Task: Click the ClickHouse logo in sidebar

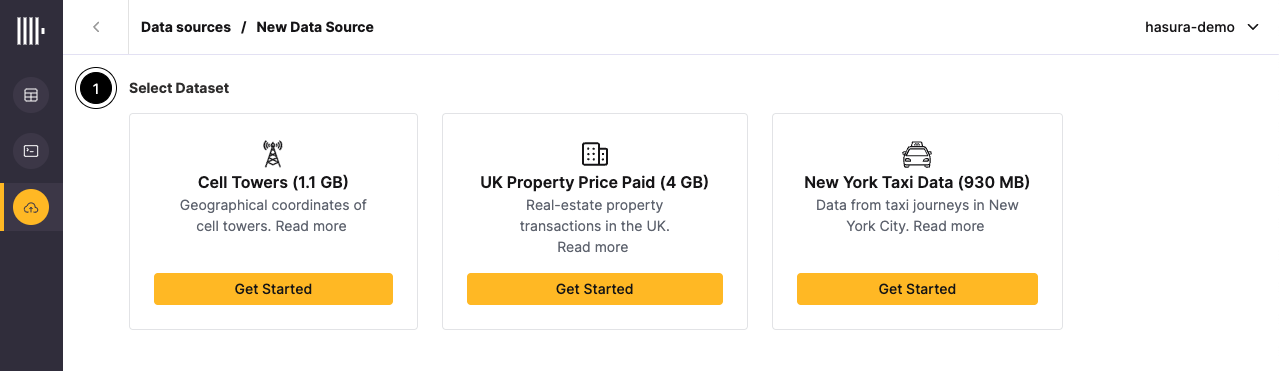Action: pos(31,30)
